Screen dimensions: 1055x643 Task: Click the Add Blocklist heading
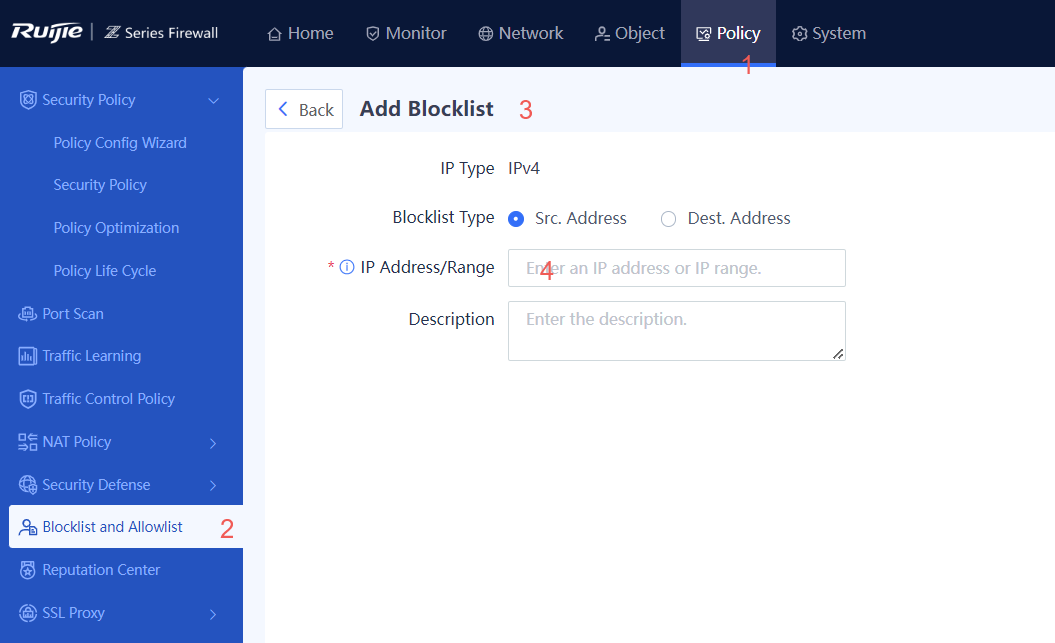pos(427,109)
